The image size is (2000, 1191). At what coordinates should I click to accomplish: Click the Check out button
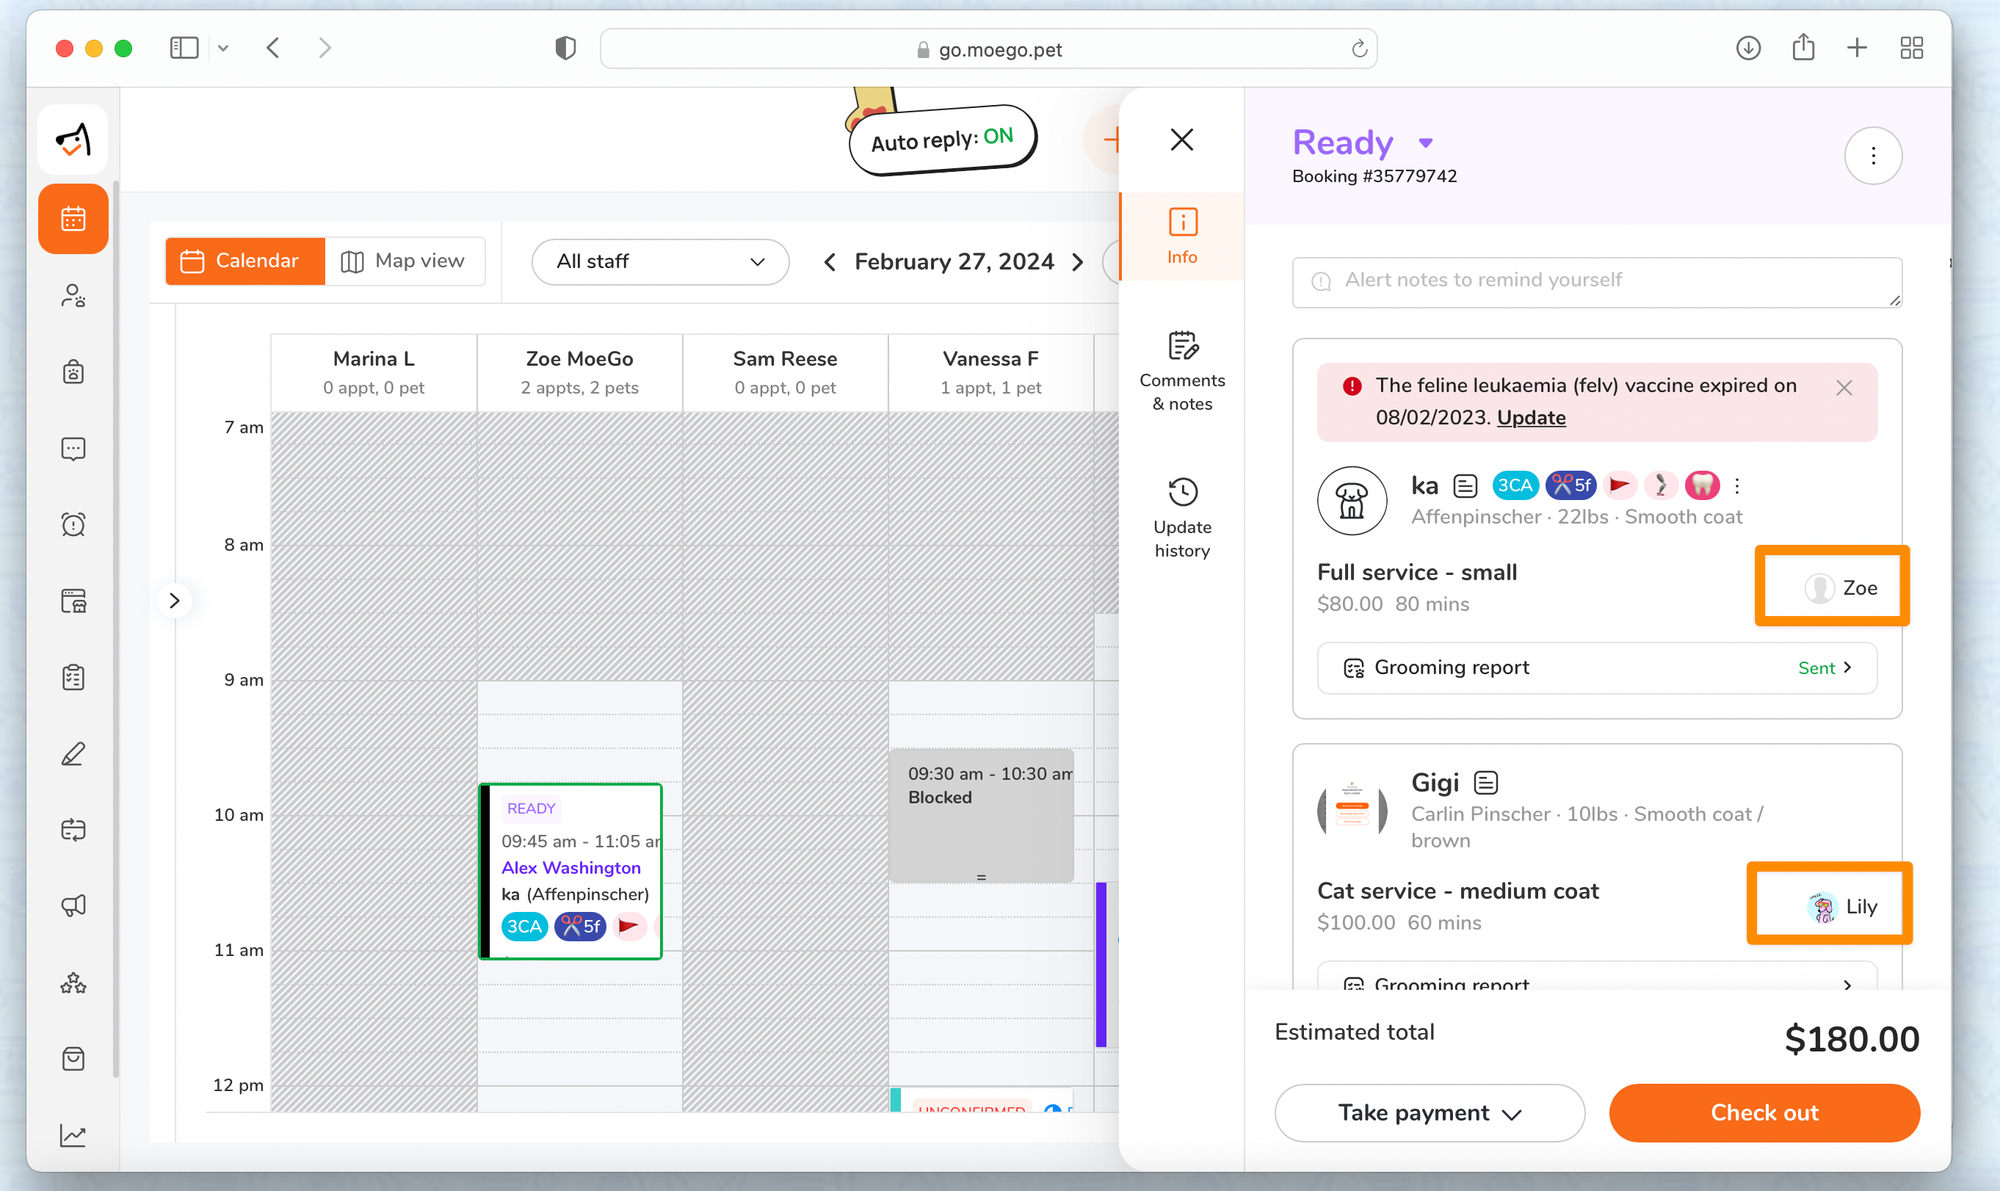[1764, 1113]
